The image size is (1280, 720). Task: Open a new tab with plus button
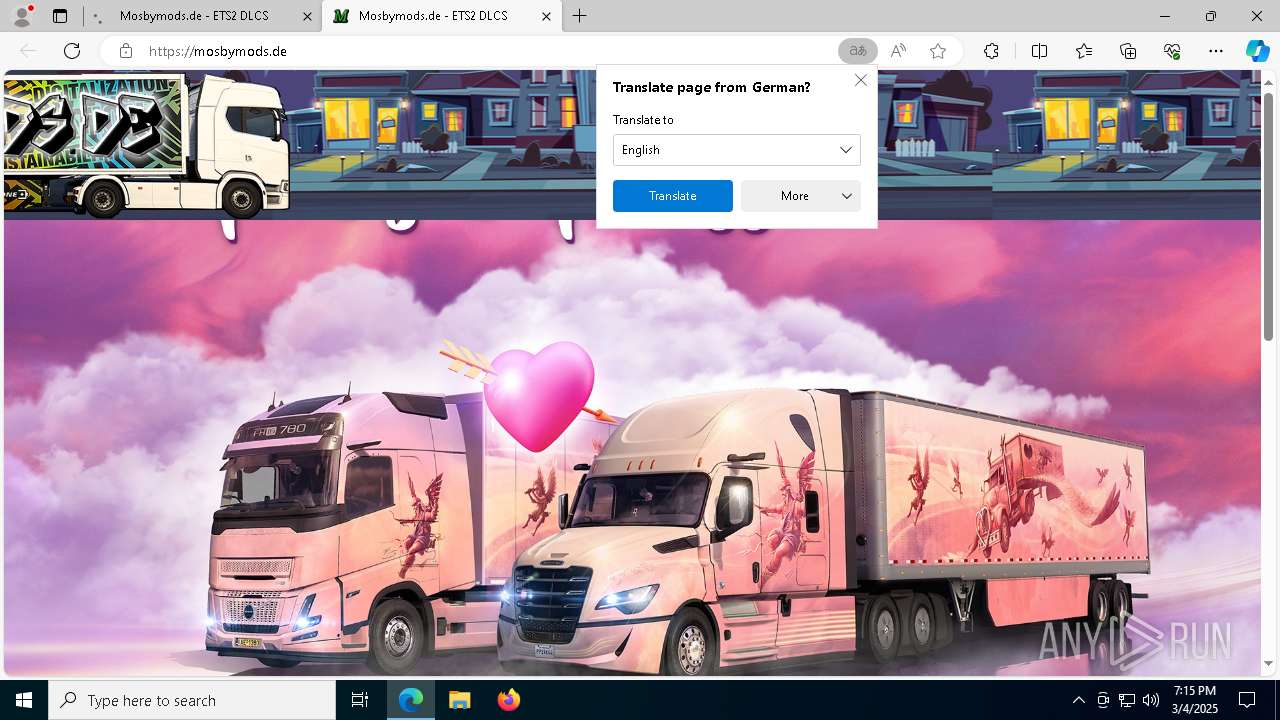(580, 16)
